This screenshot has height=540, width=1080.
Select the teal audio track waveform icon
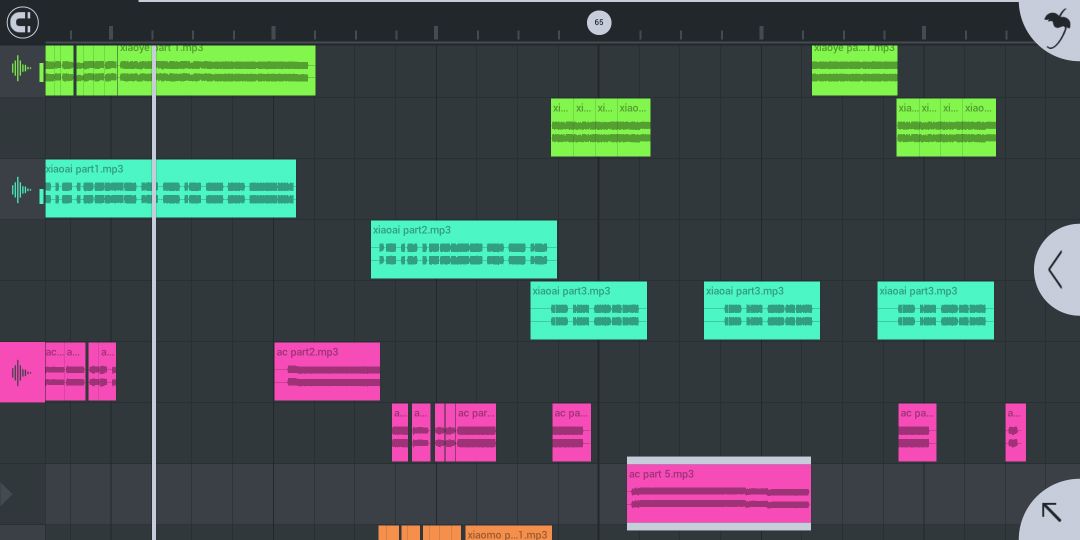[21, 189]
